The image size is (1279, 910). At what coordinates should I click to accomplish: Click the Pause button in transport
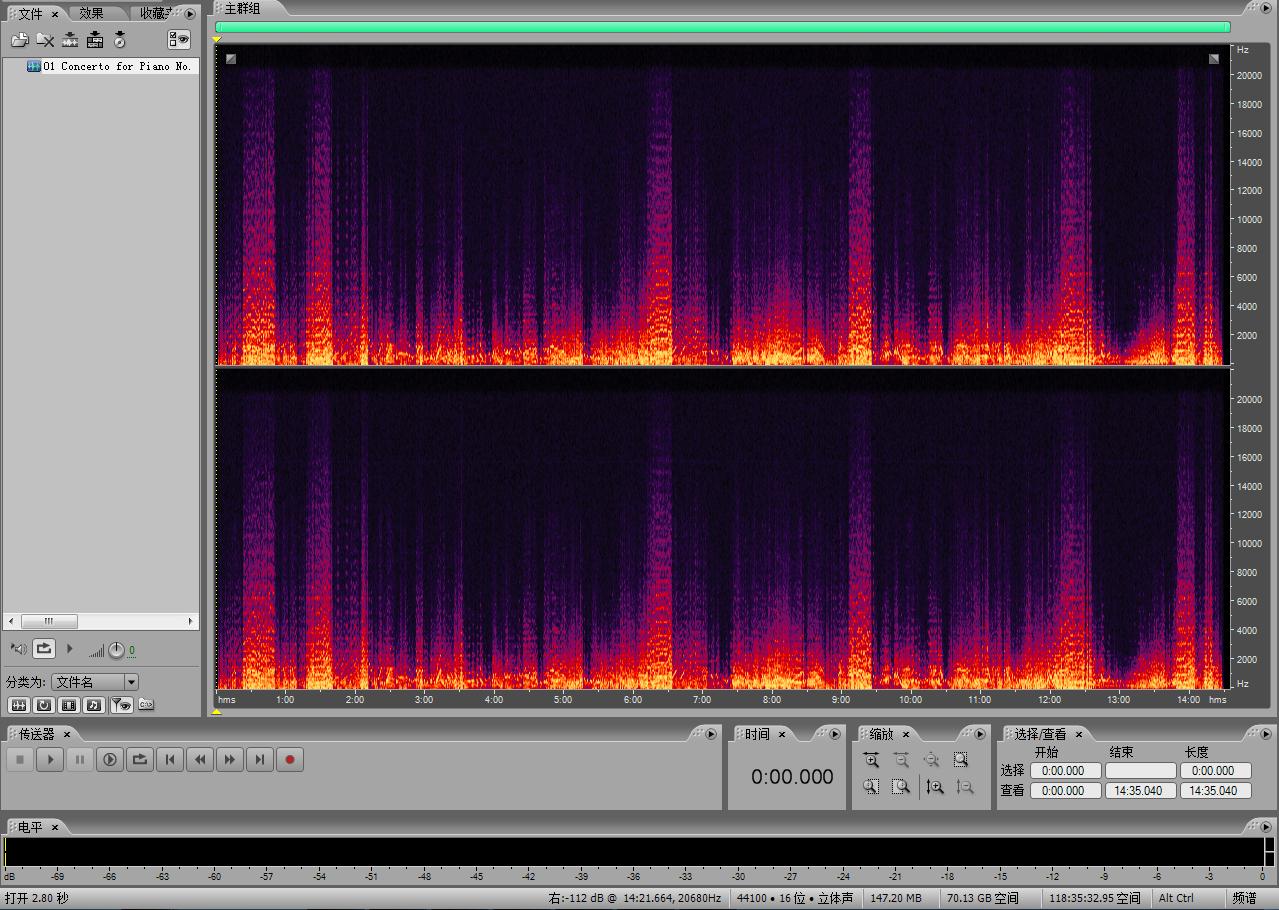80,760
